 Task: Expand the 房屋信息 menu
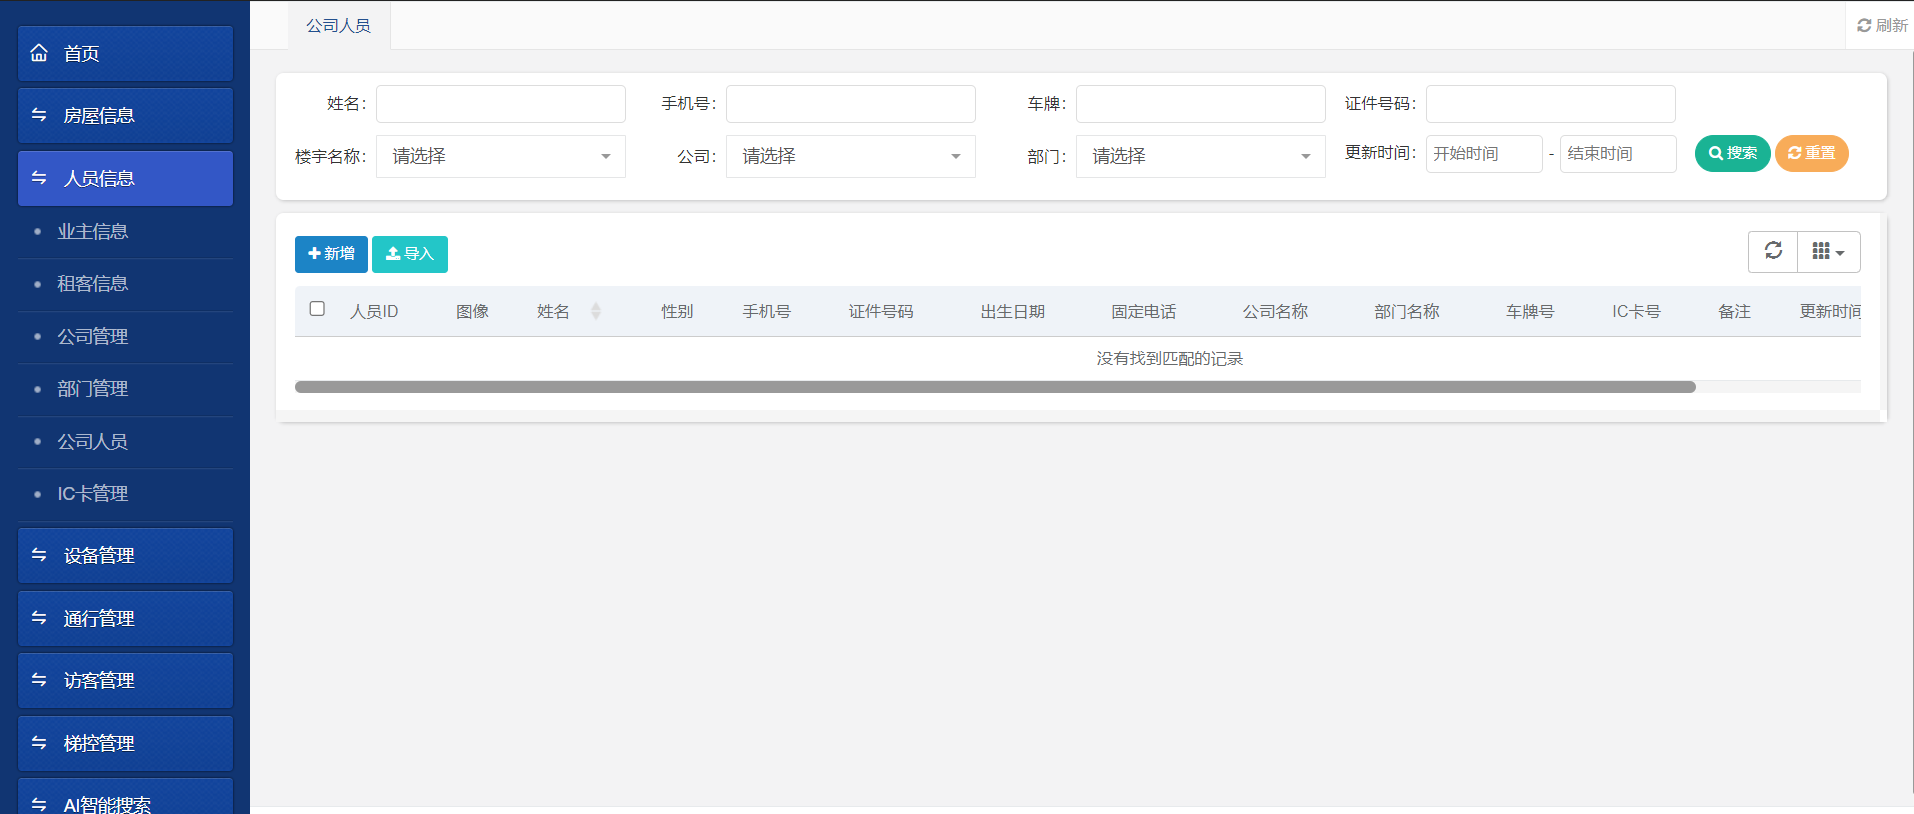pos(125,116)
